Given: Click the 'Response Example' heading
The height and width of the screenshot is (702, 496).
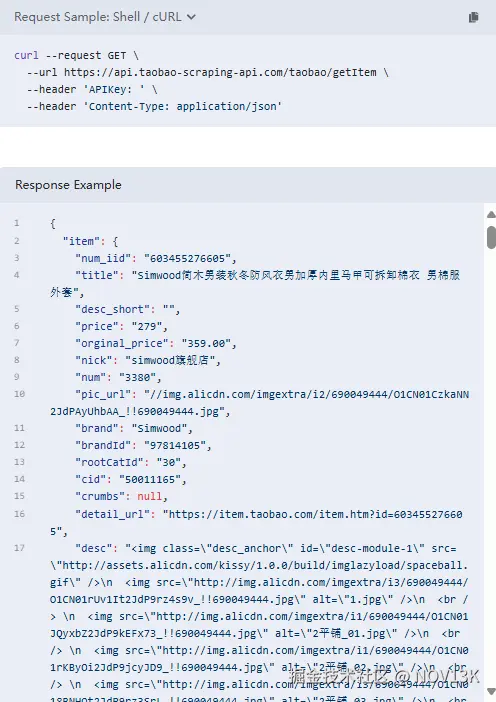Looking at the screenshot, I should click(68, 185).
